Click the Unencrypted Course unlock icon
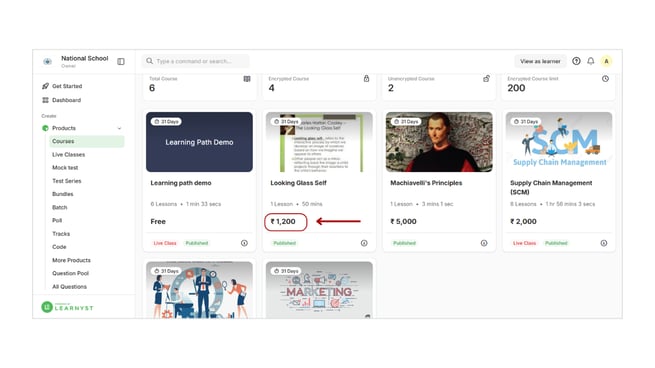Image resolution: width=655 pixels, height=368 pixels. click(x=486, y=79)
